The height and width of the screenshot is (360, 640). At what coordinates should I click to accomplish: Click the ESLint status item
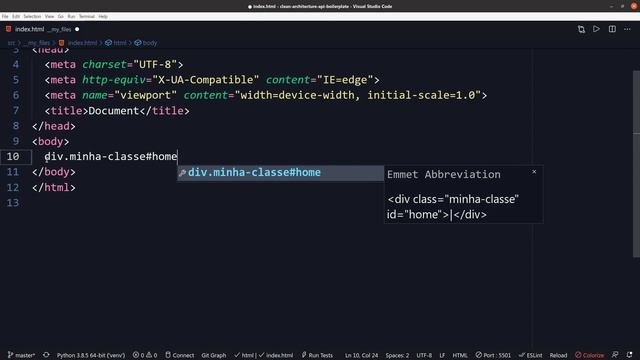[x=530, y=355]
